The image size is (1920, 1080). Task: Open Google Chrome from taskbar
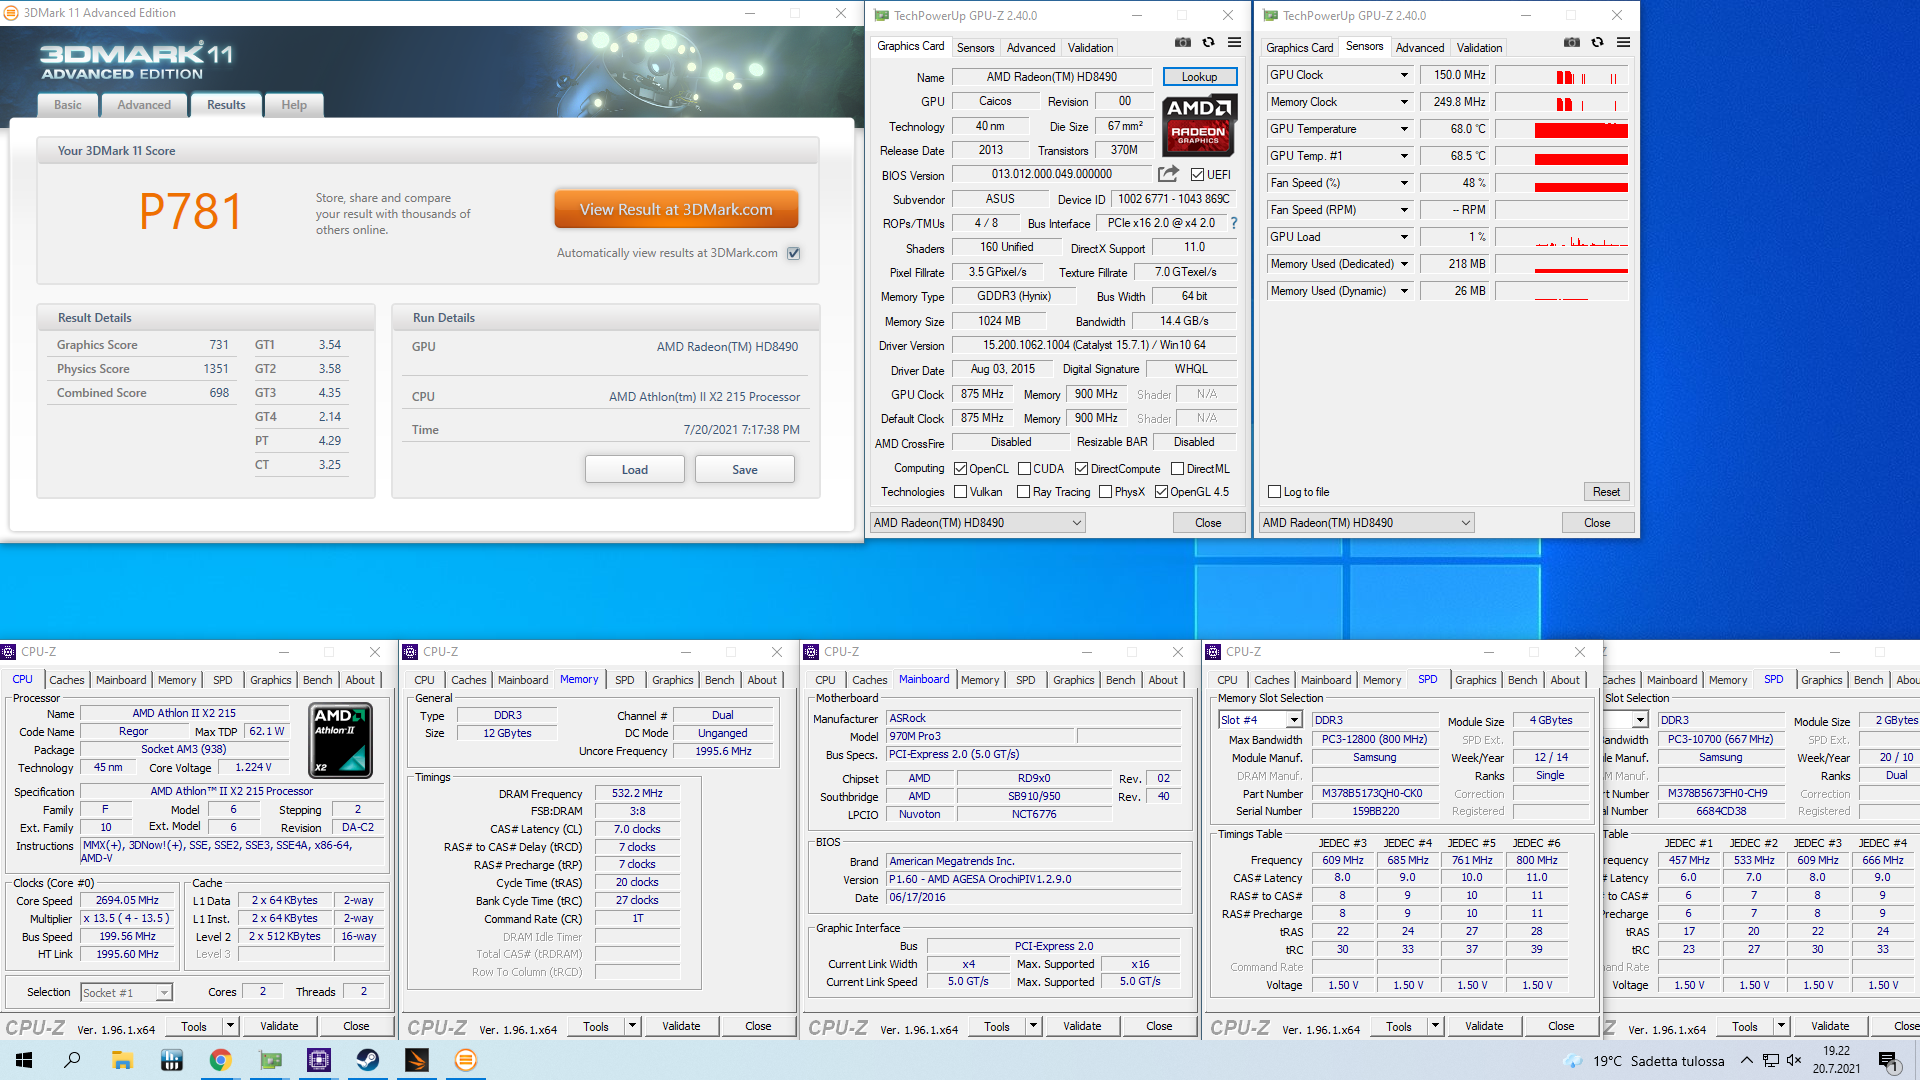220,1060
